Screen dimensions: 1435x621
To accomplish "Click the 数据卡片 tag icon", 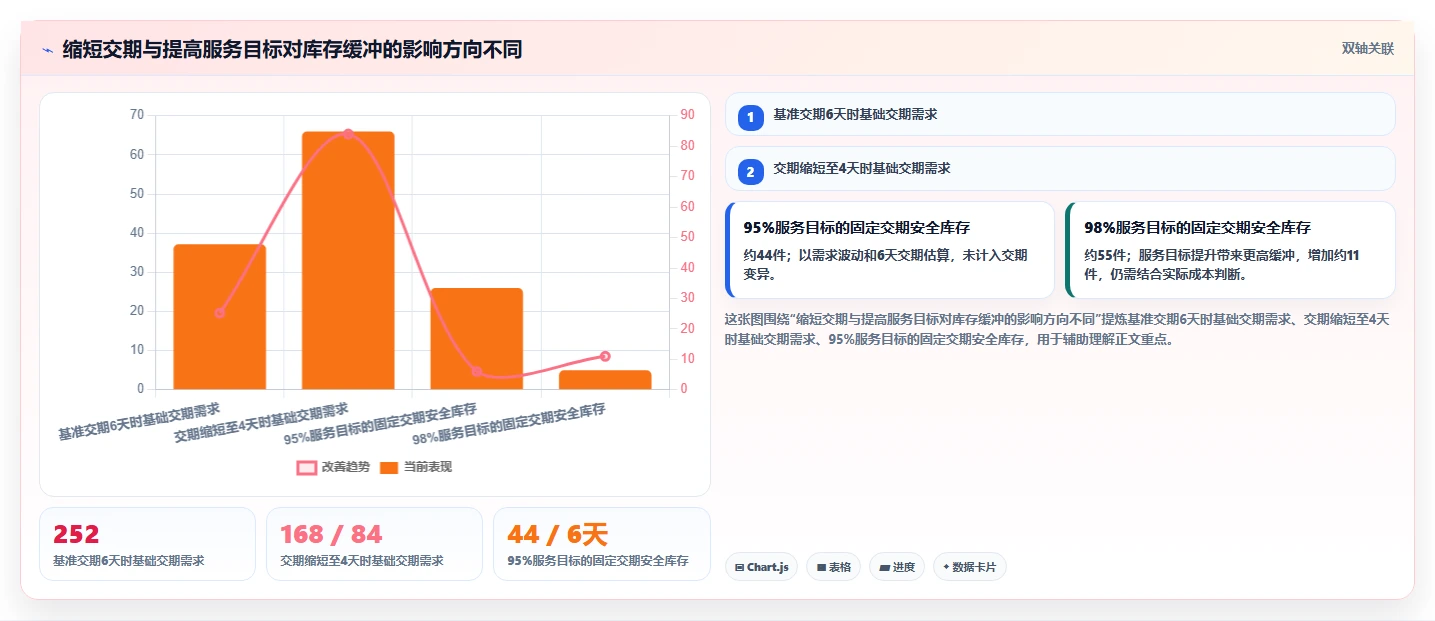I will tap(946, 567).
